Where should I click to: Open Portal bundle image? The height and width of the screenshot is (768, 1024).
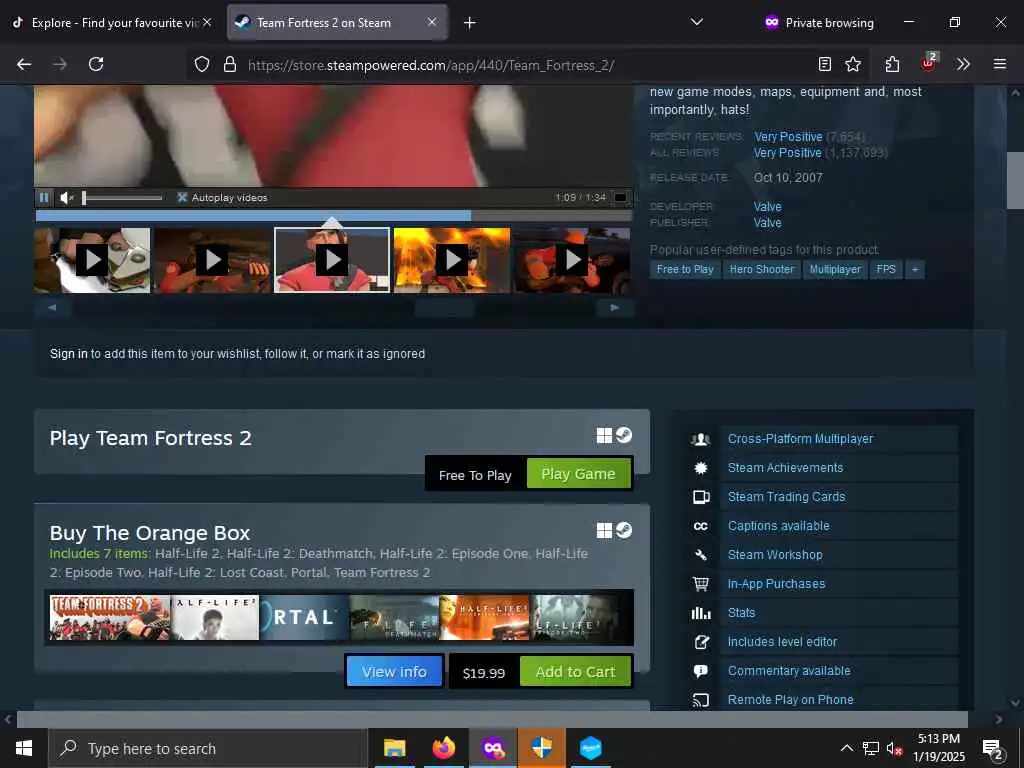coord(304,617)
